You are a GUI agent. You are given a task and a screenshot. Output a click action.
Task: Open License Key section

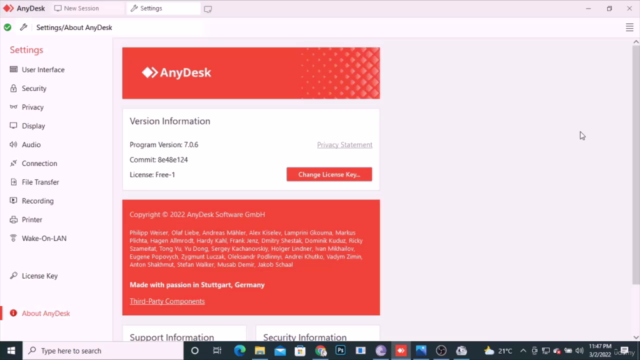coord(33,276)
